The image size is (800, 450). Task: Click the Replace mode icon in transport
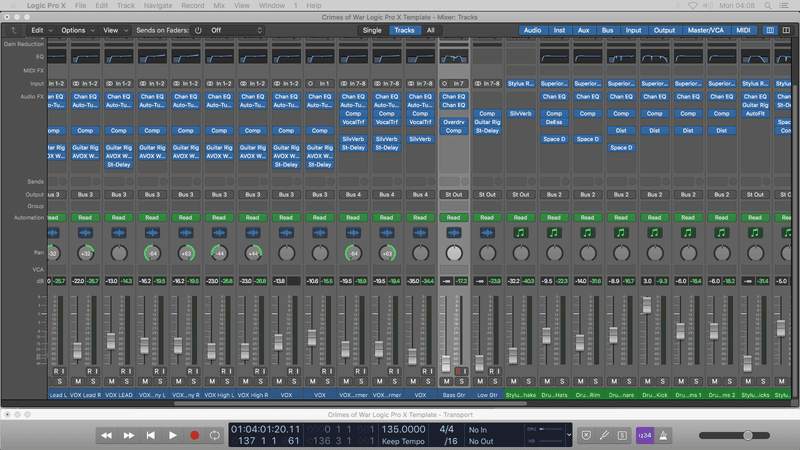click(x=586, y=435)
